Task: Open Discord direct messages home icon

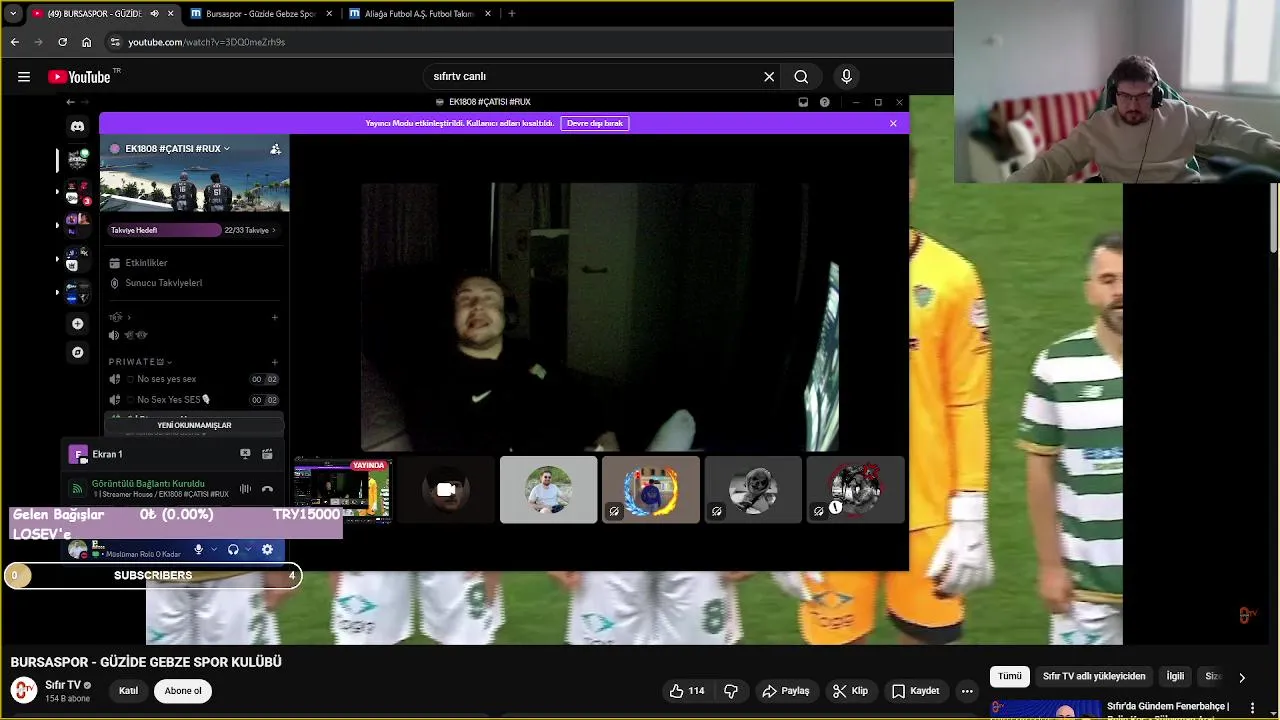Action: click(78, 127)
